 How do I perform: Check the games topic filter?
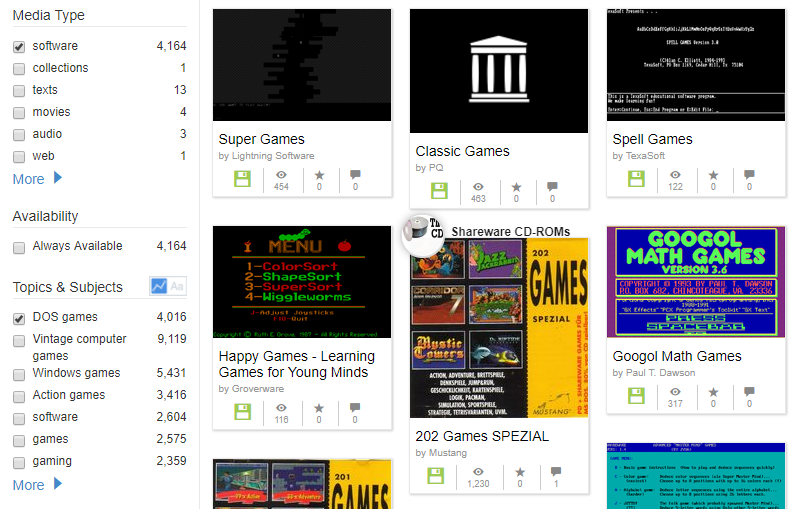pos(19,440)
